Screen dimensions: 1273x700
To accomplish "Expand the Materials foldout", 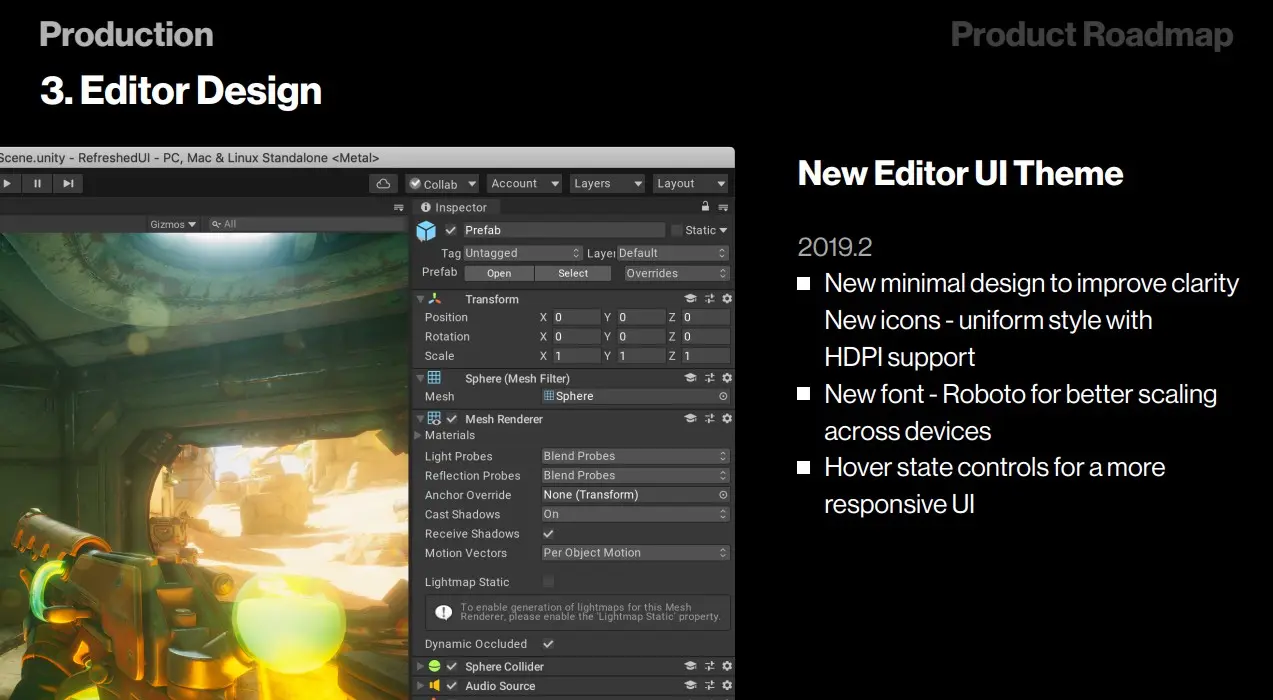I will pos(418,435).
